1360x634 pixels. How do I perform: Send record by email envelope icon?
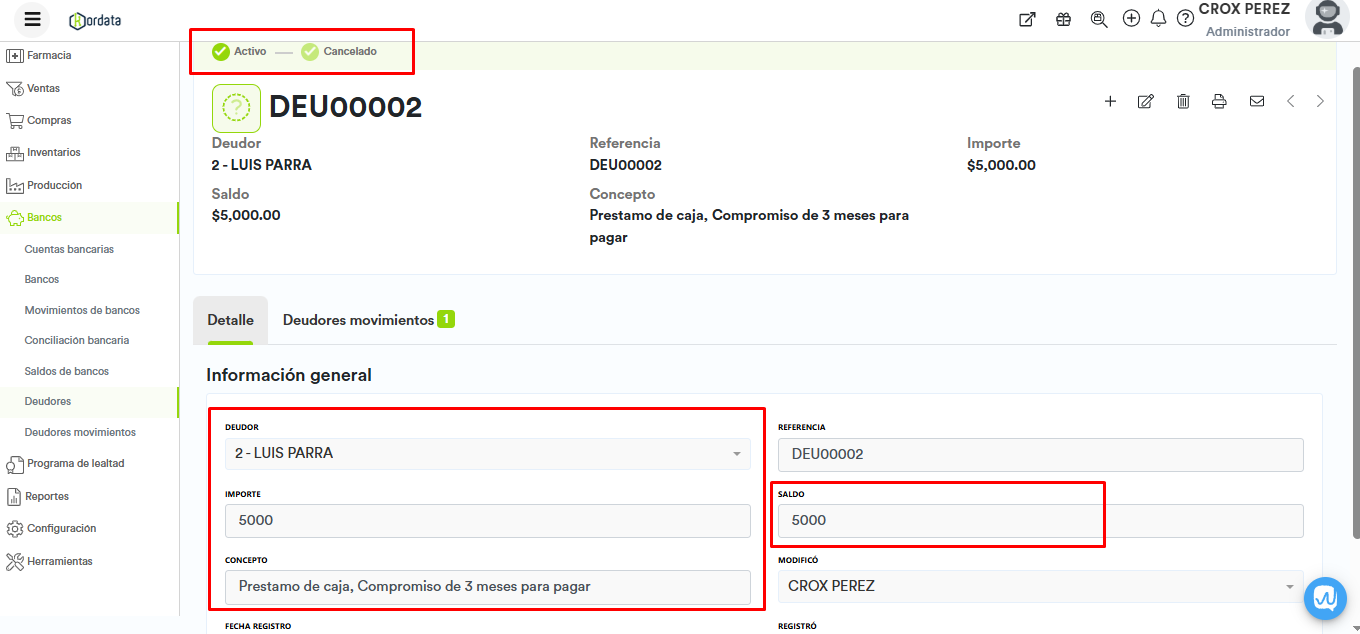[1257, 101]
